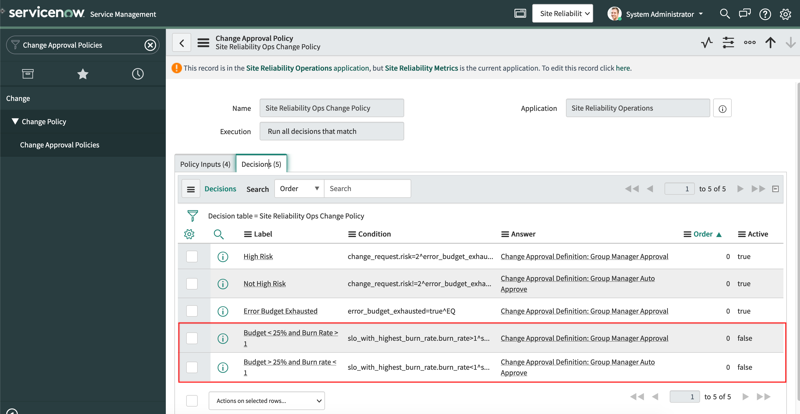
Task: Click the Site Reliability Metrics link
Action: [x=421, y=68]
